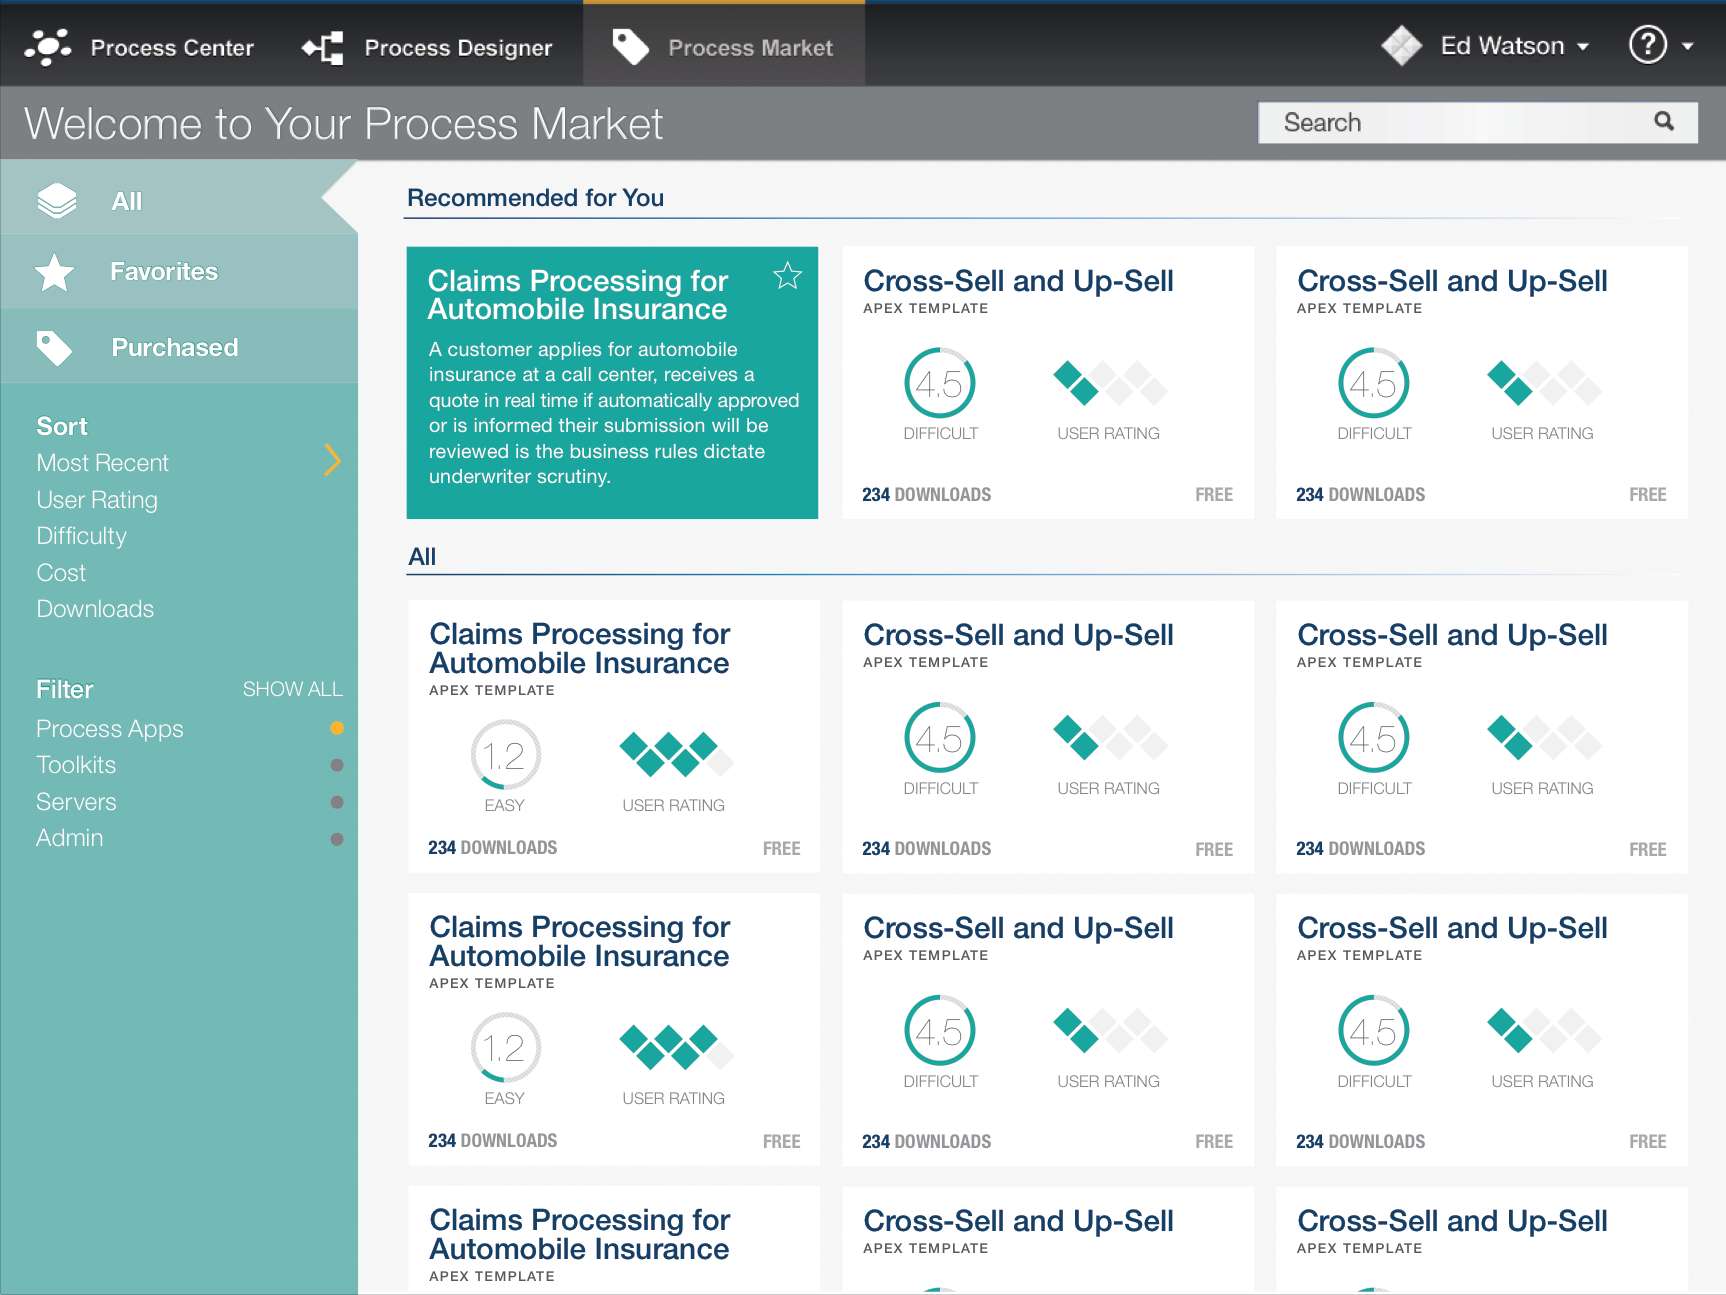
Task: Click the Process Market tag icon
Action: [630, 46]
